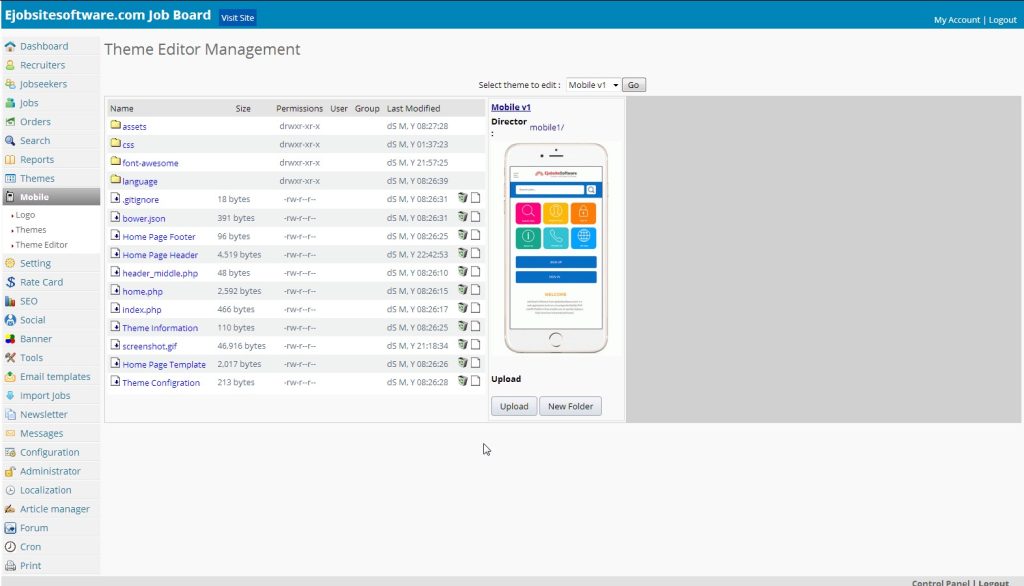Click the Permissions column header
The height and width of the screenshot is (586, 1024).
pos(299,108)
